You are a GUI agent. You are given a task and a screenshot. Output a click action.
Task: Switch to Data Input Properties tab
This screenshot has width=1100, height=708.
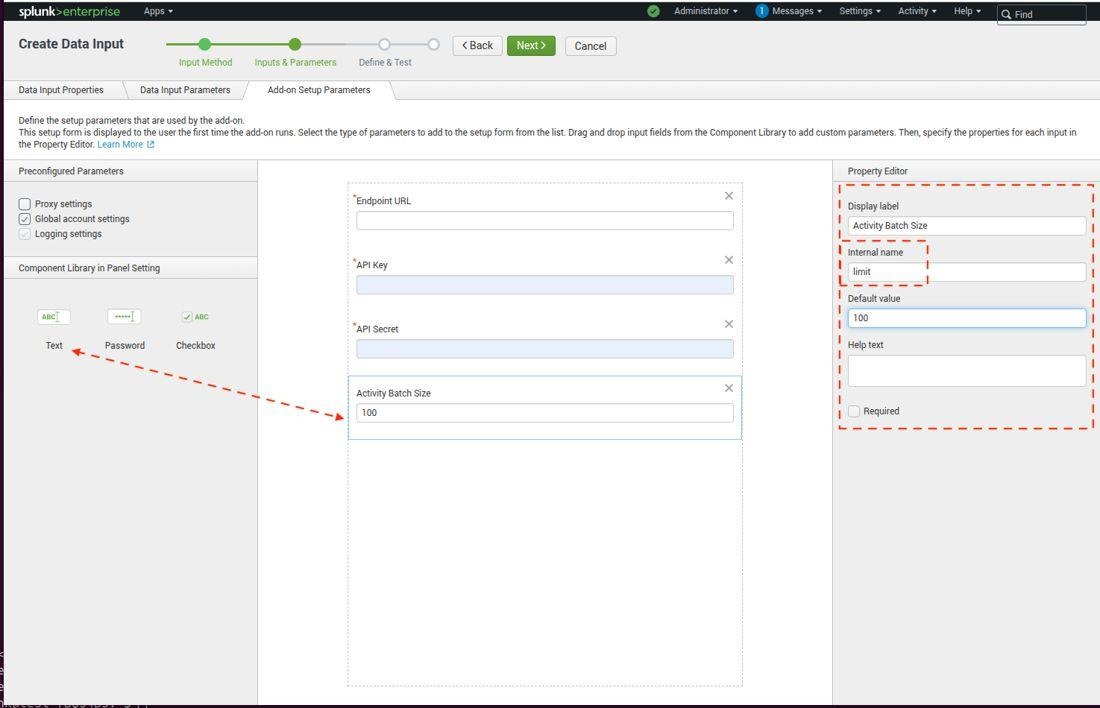tap(61, 90)
